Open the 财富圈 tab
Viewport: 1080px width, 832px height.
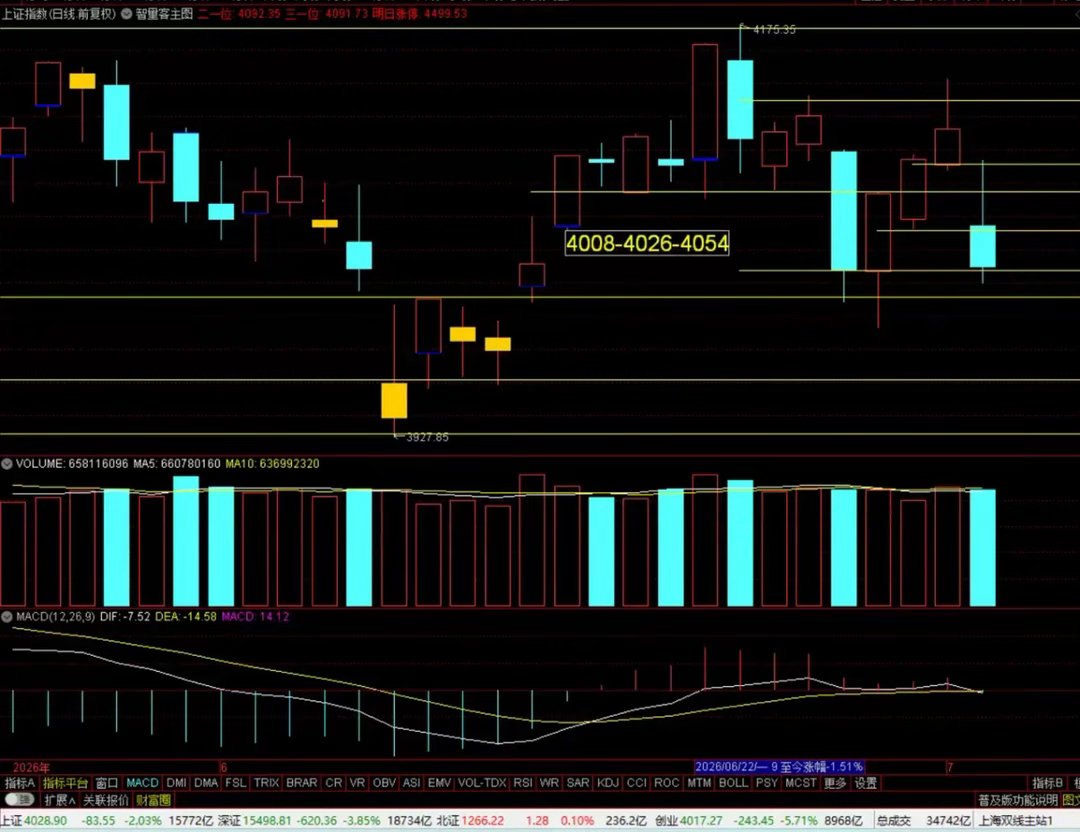[x=154, y=800]
